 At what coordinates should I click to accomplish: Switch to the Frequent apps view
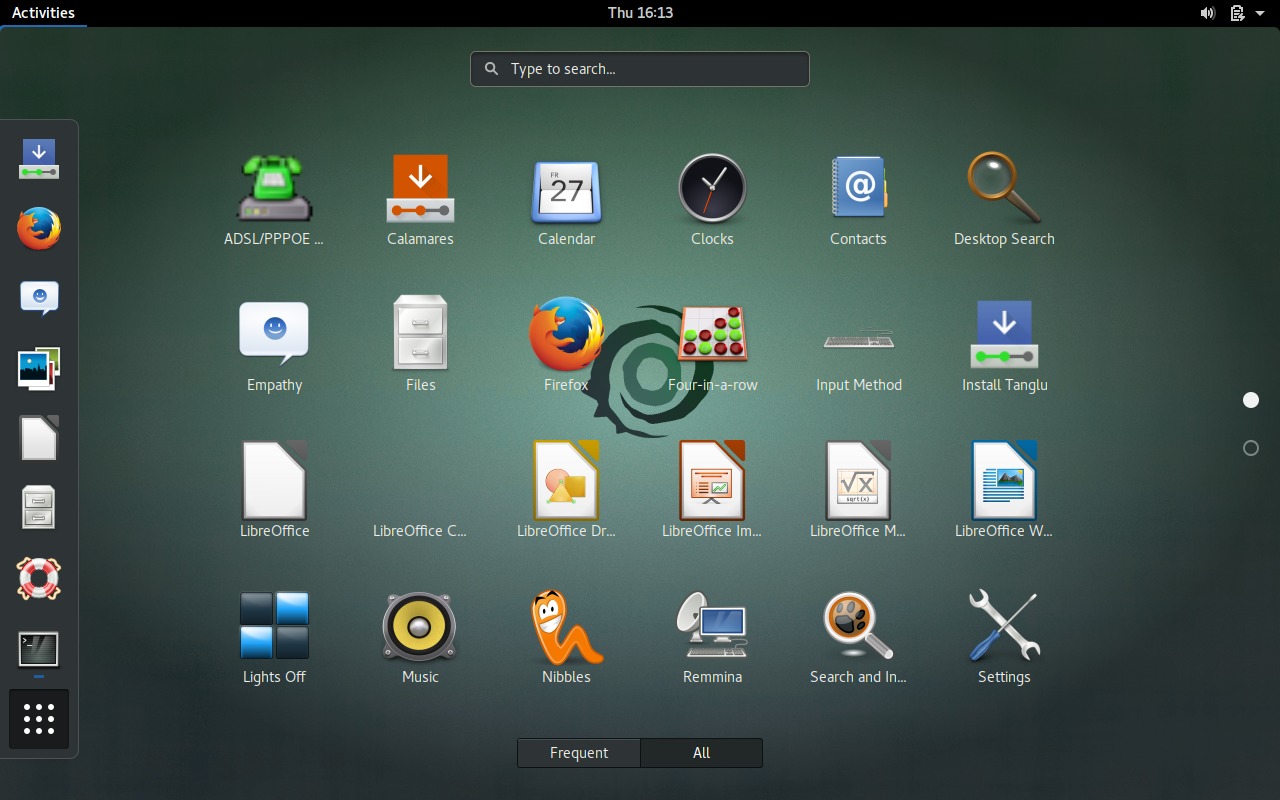tap(578, 752)
